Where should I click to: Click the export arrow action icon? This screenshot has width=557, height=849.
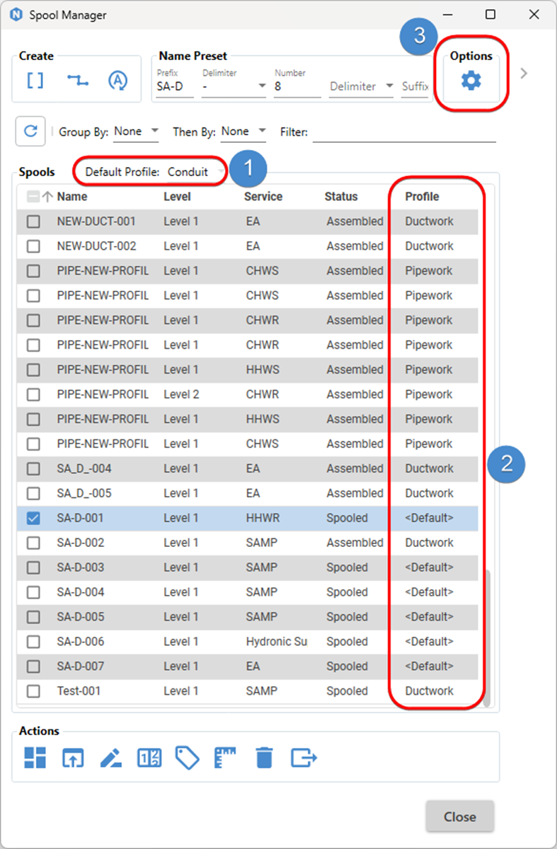point(304,758)
